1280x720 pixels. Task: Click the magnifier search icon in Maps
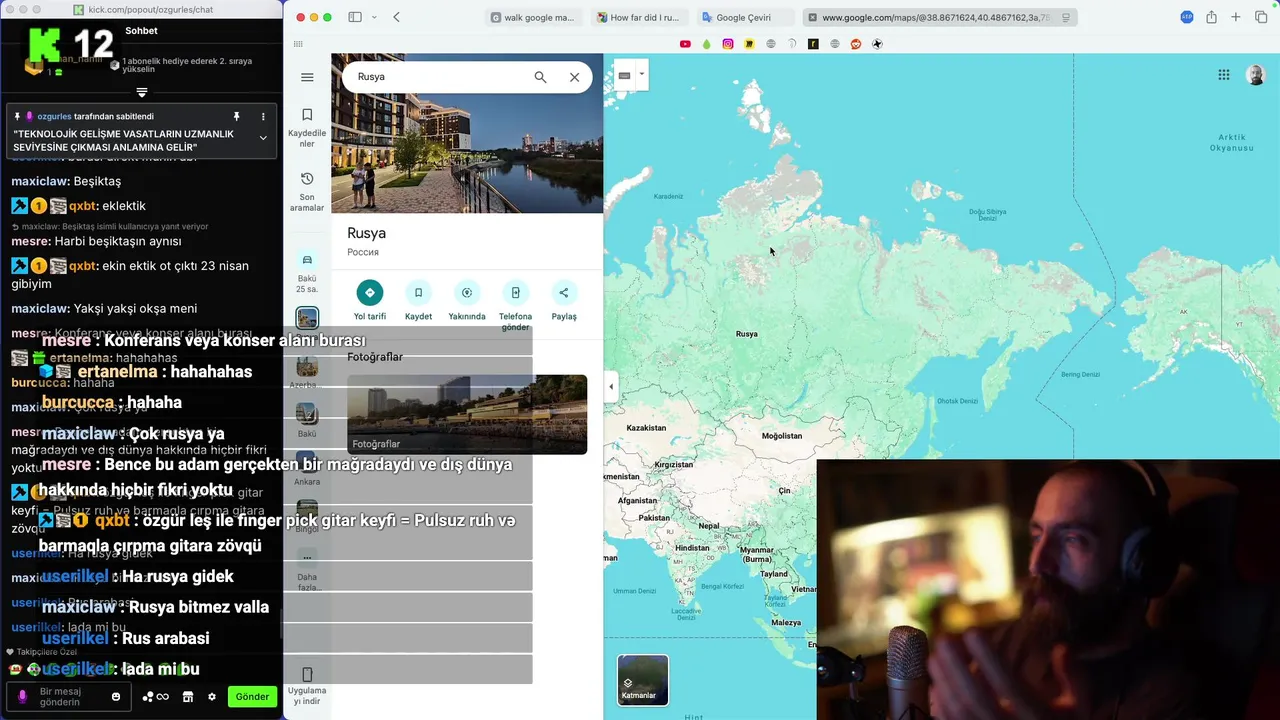(x=540, y=77)
